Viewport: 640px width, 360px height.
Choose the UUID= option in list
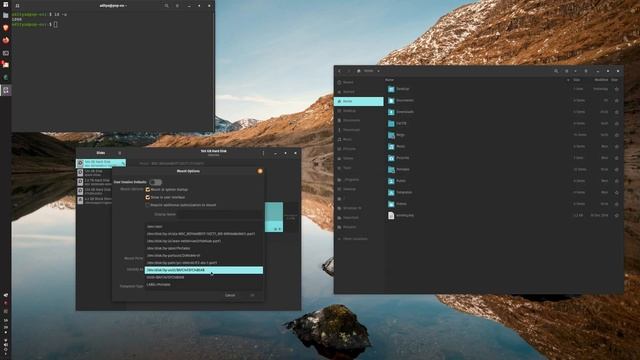(204, 278)
